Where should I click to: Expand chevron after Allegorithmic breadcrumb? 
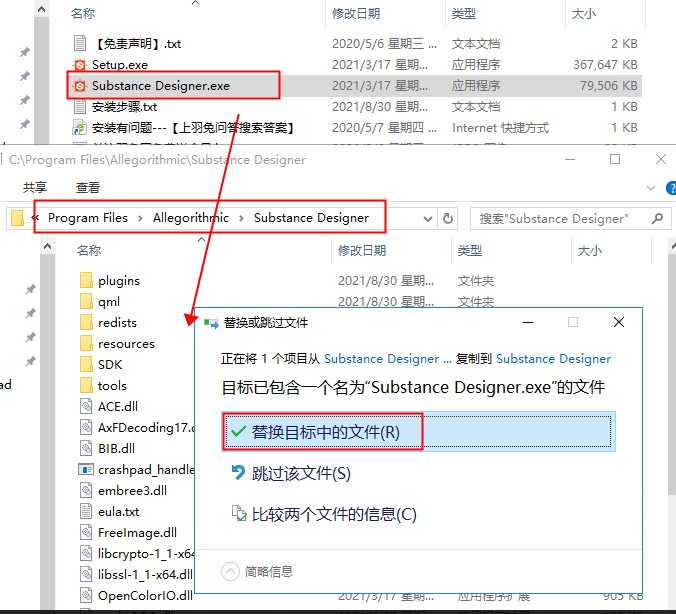click(x=241, y=218)
